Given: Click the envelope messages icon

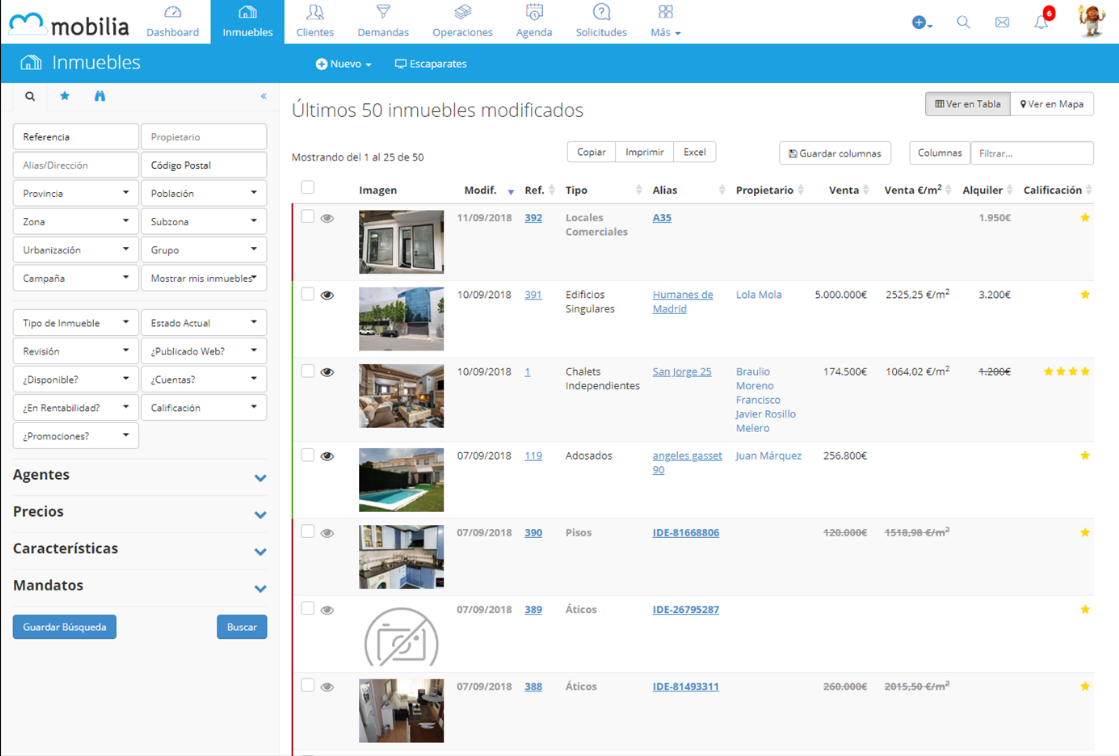Looking at the screenshot, I should pos(1002,22).
